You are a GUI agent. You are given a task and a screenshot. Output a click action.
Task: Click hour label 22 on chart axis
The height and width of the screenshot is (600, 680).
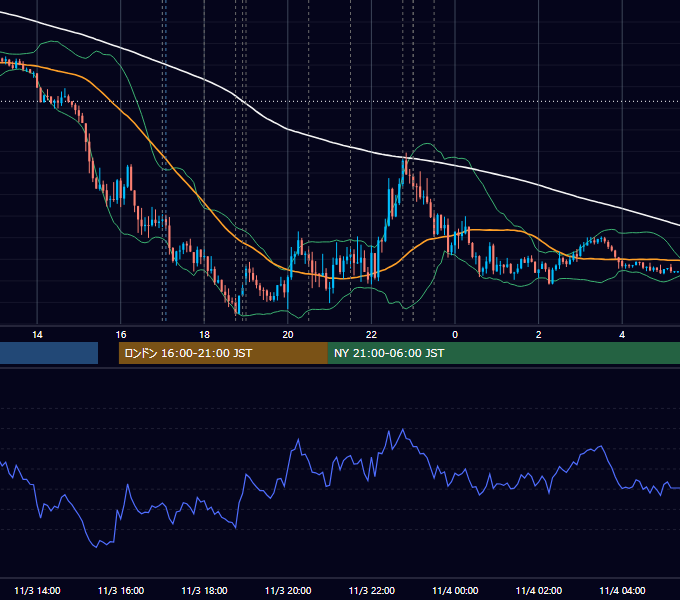coord(372,335)
